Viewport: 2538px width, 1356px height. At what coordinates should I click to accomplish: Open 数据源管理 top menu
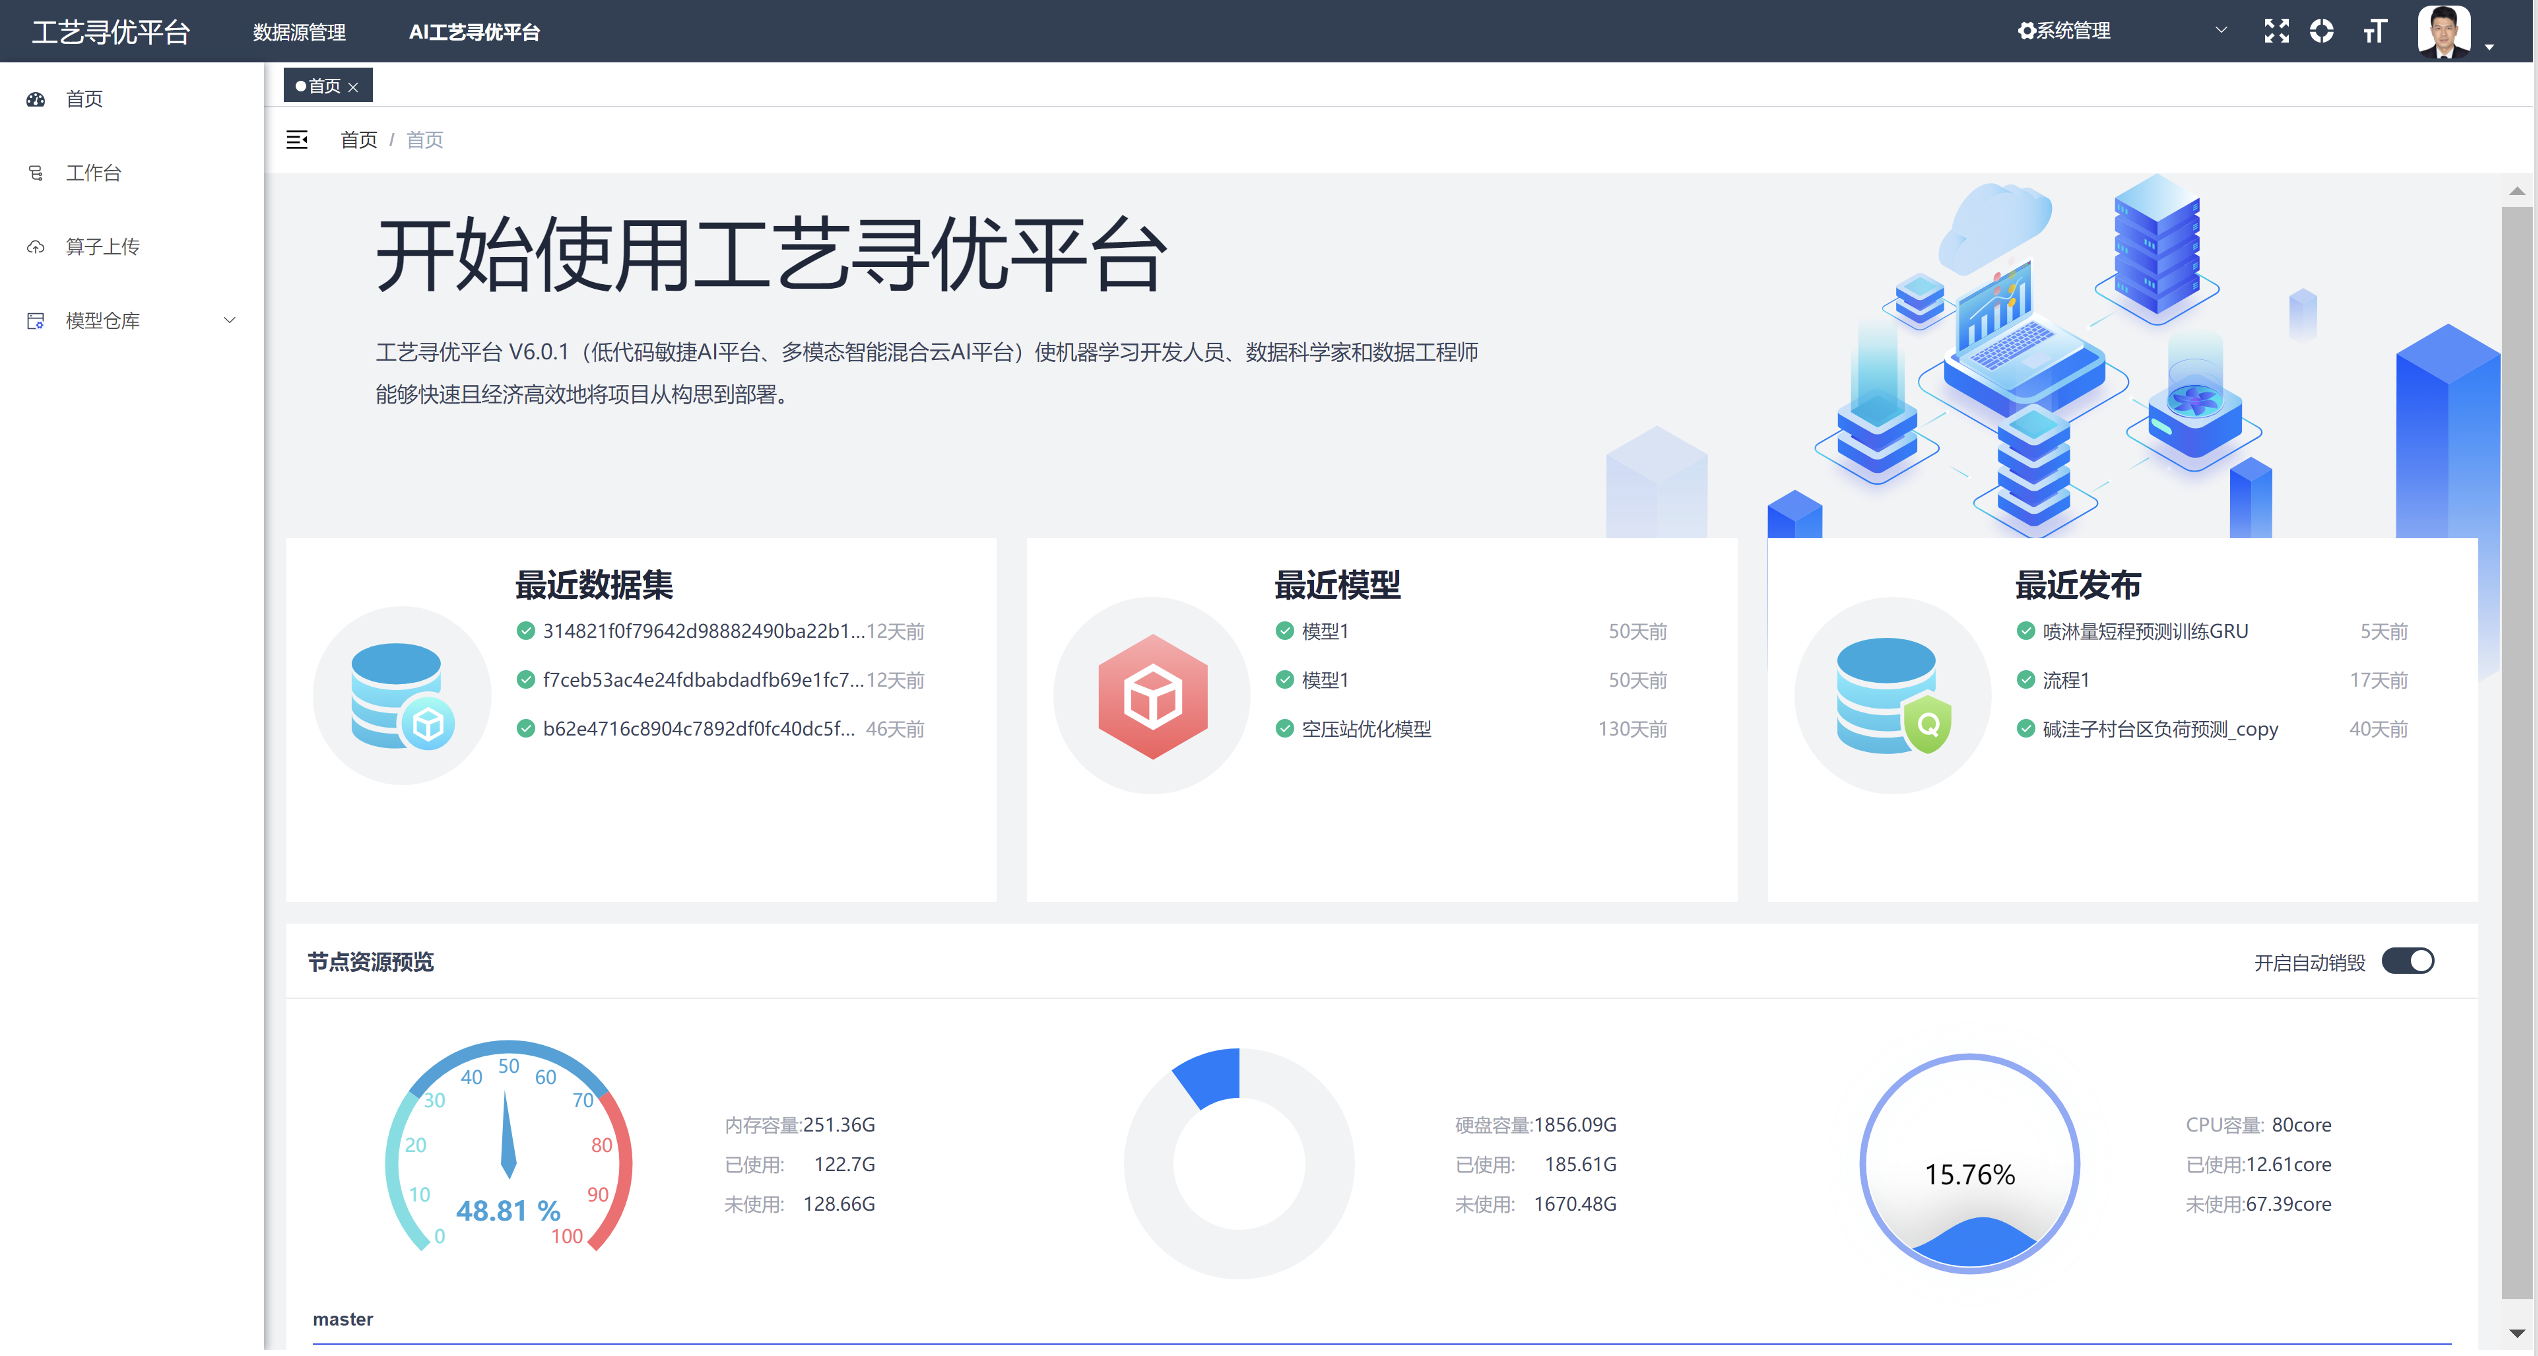pyautogui.click(x=299, y=32)
